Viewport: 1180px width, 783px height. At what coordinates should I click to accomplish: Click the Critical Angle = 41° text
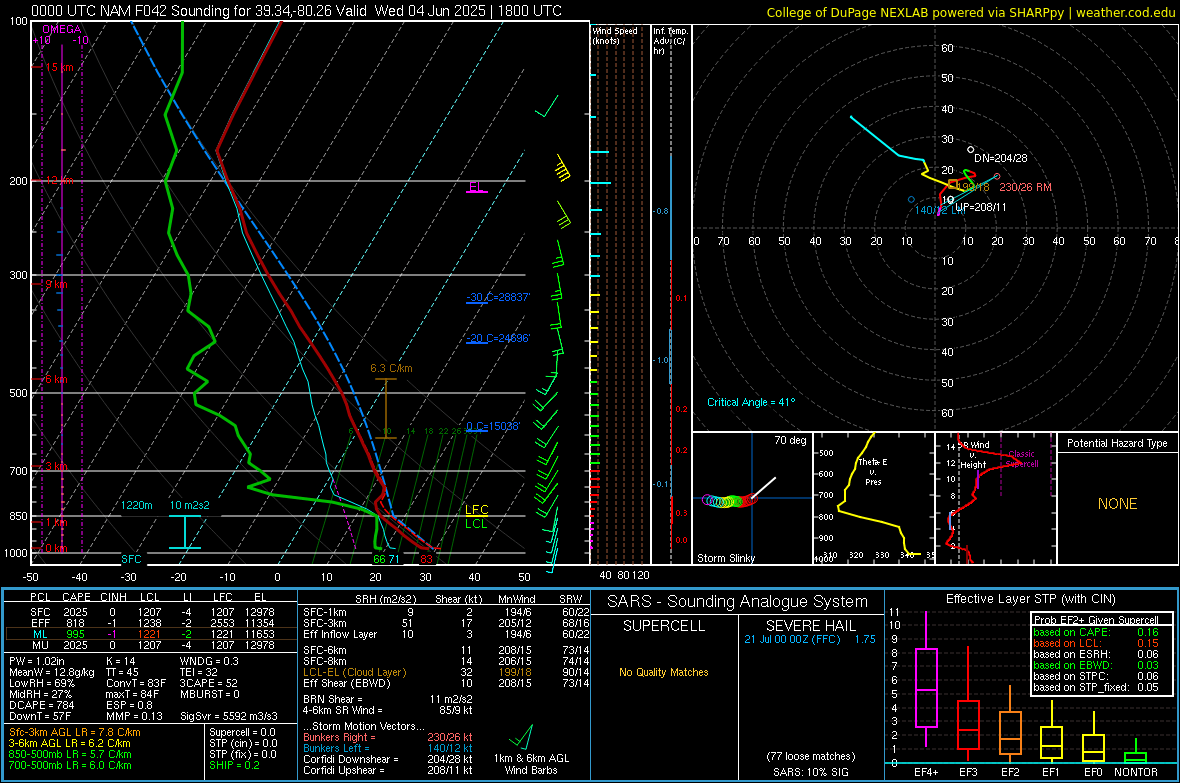point(750,402)
